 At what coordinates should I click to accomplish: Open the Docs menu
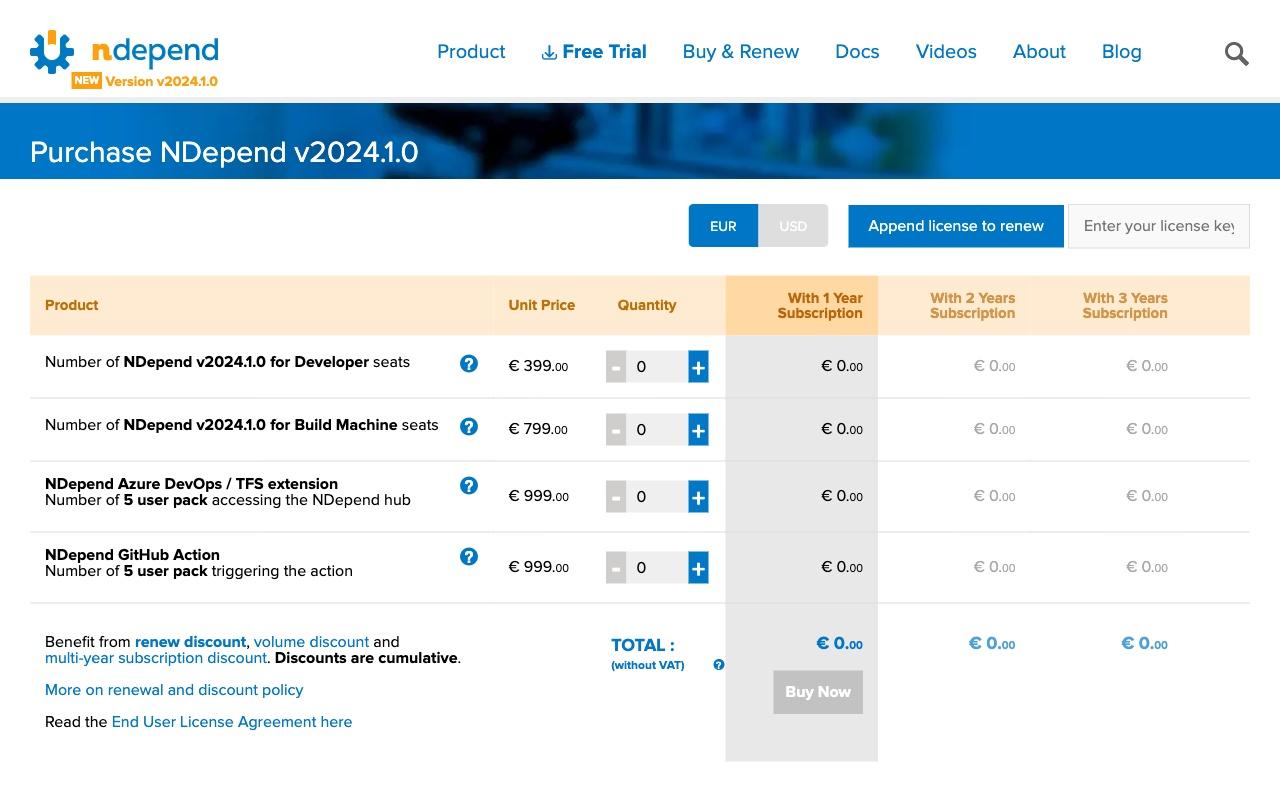(857, 52)
